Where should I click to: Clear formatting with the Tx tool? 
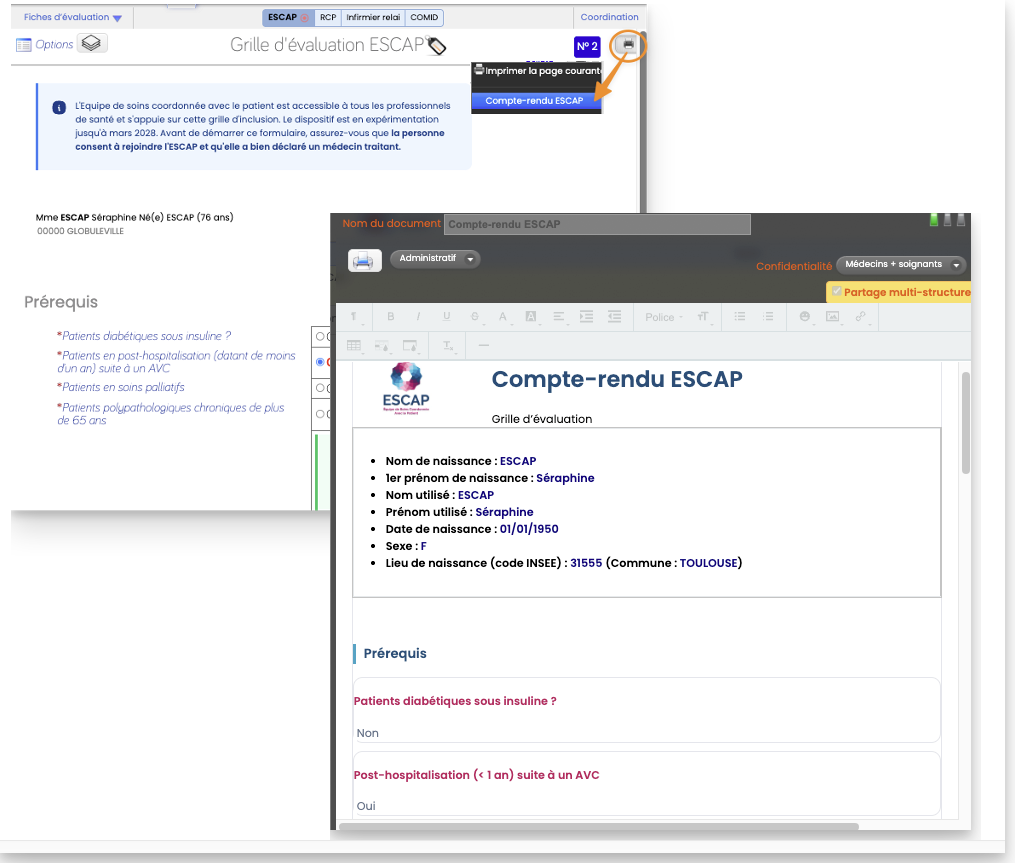448,346
